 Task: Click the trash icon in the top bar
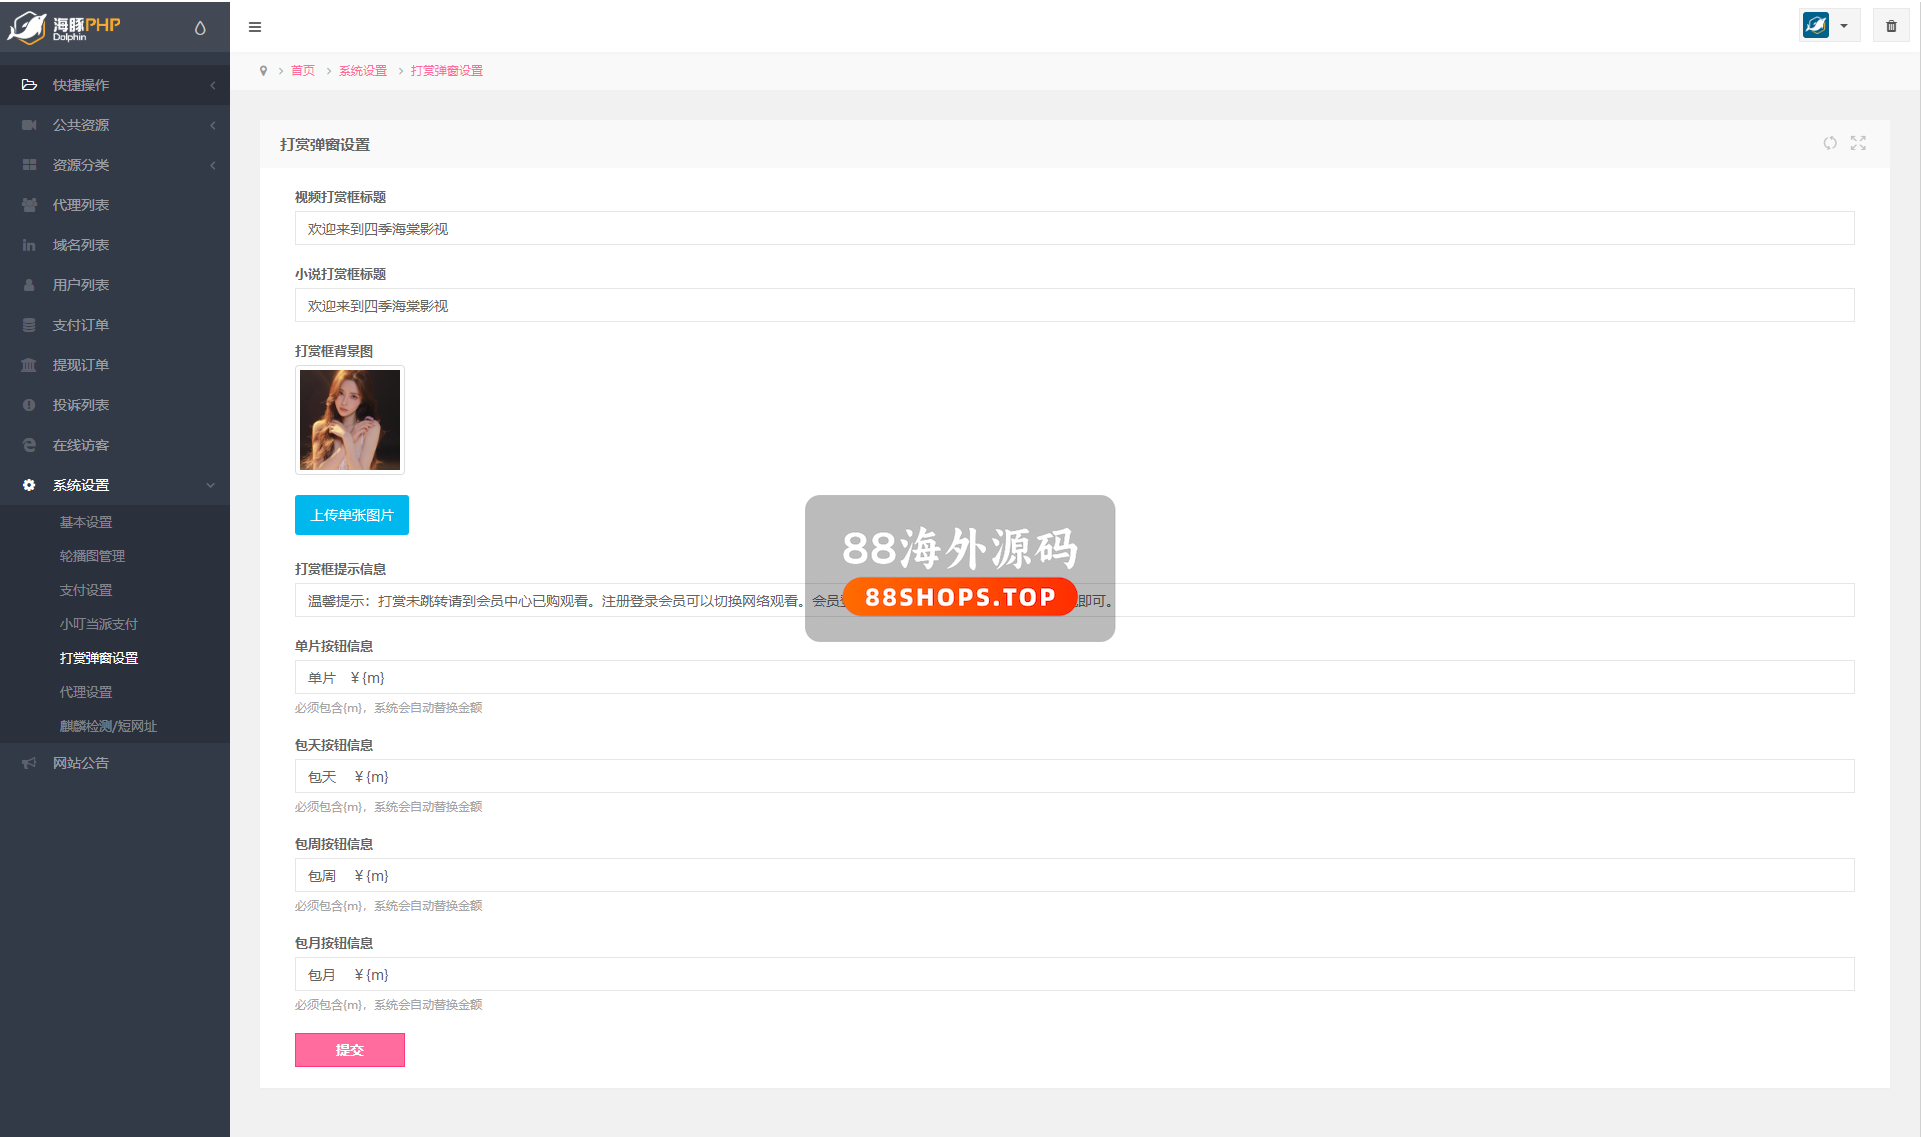coord(1891,26)
